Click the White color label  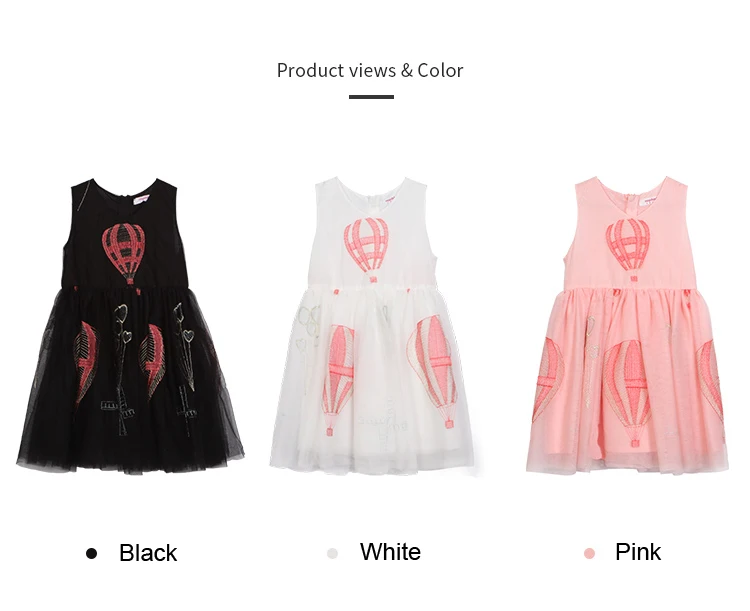390,552
